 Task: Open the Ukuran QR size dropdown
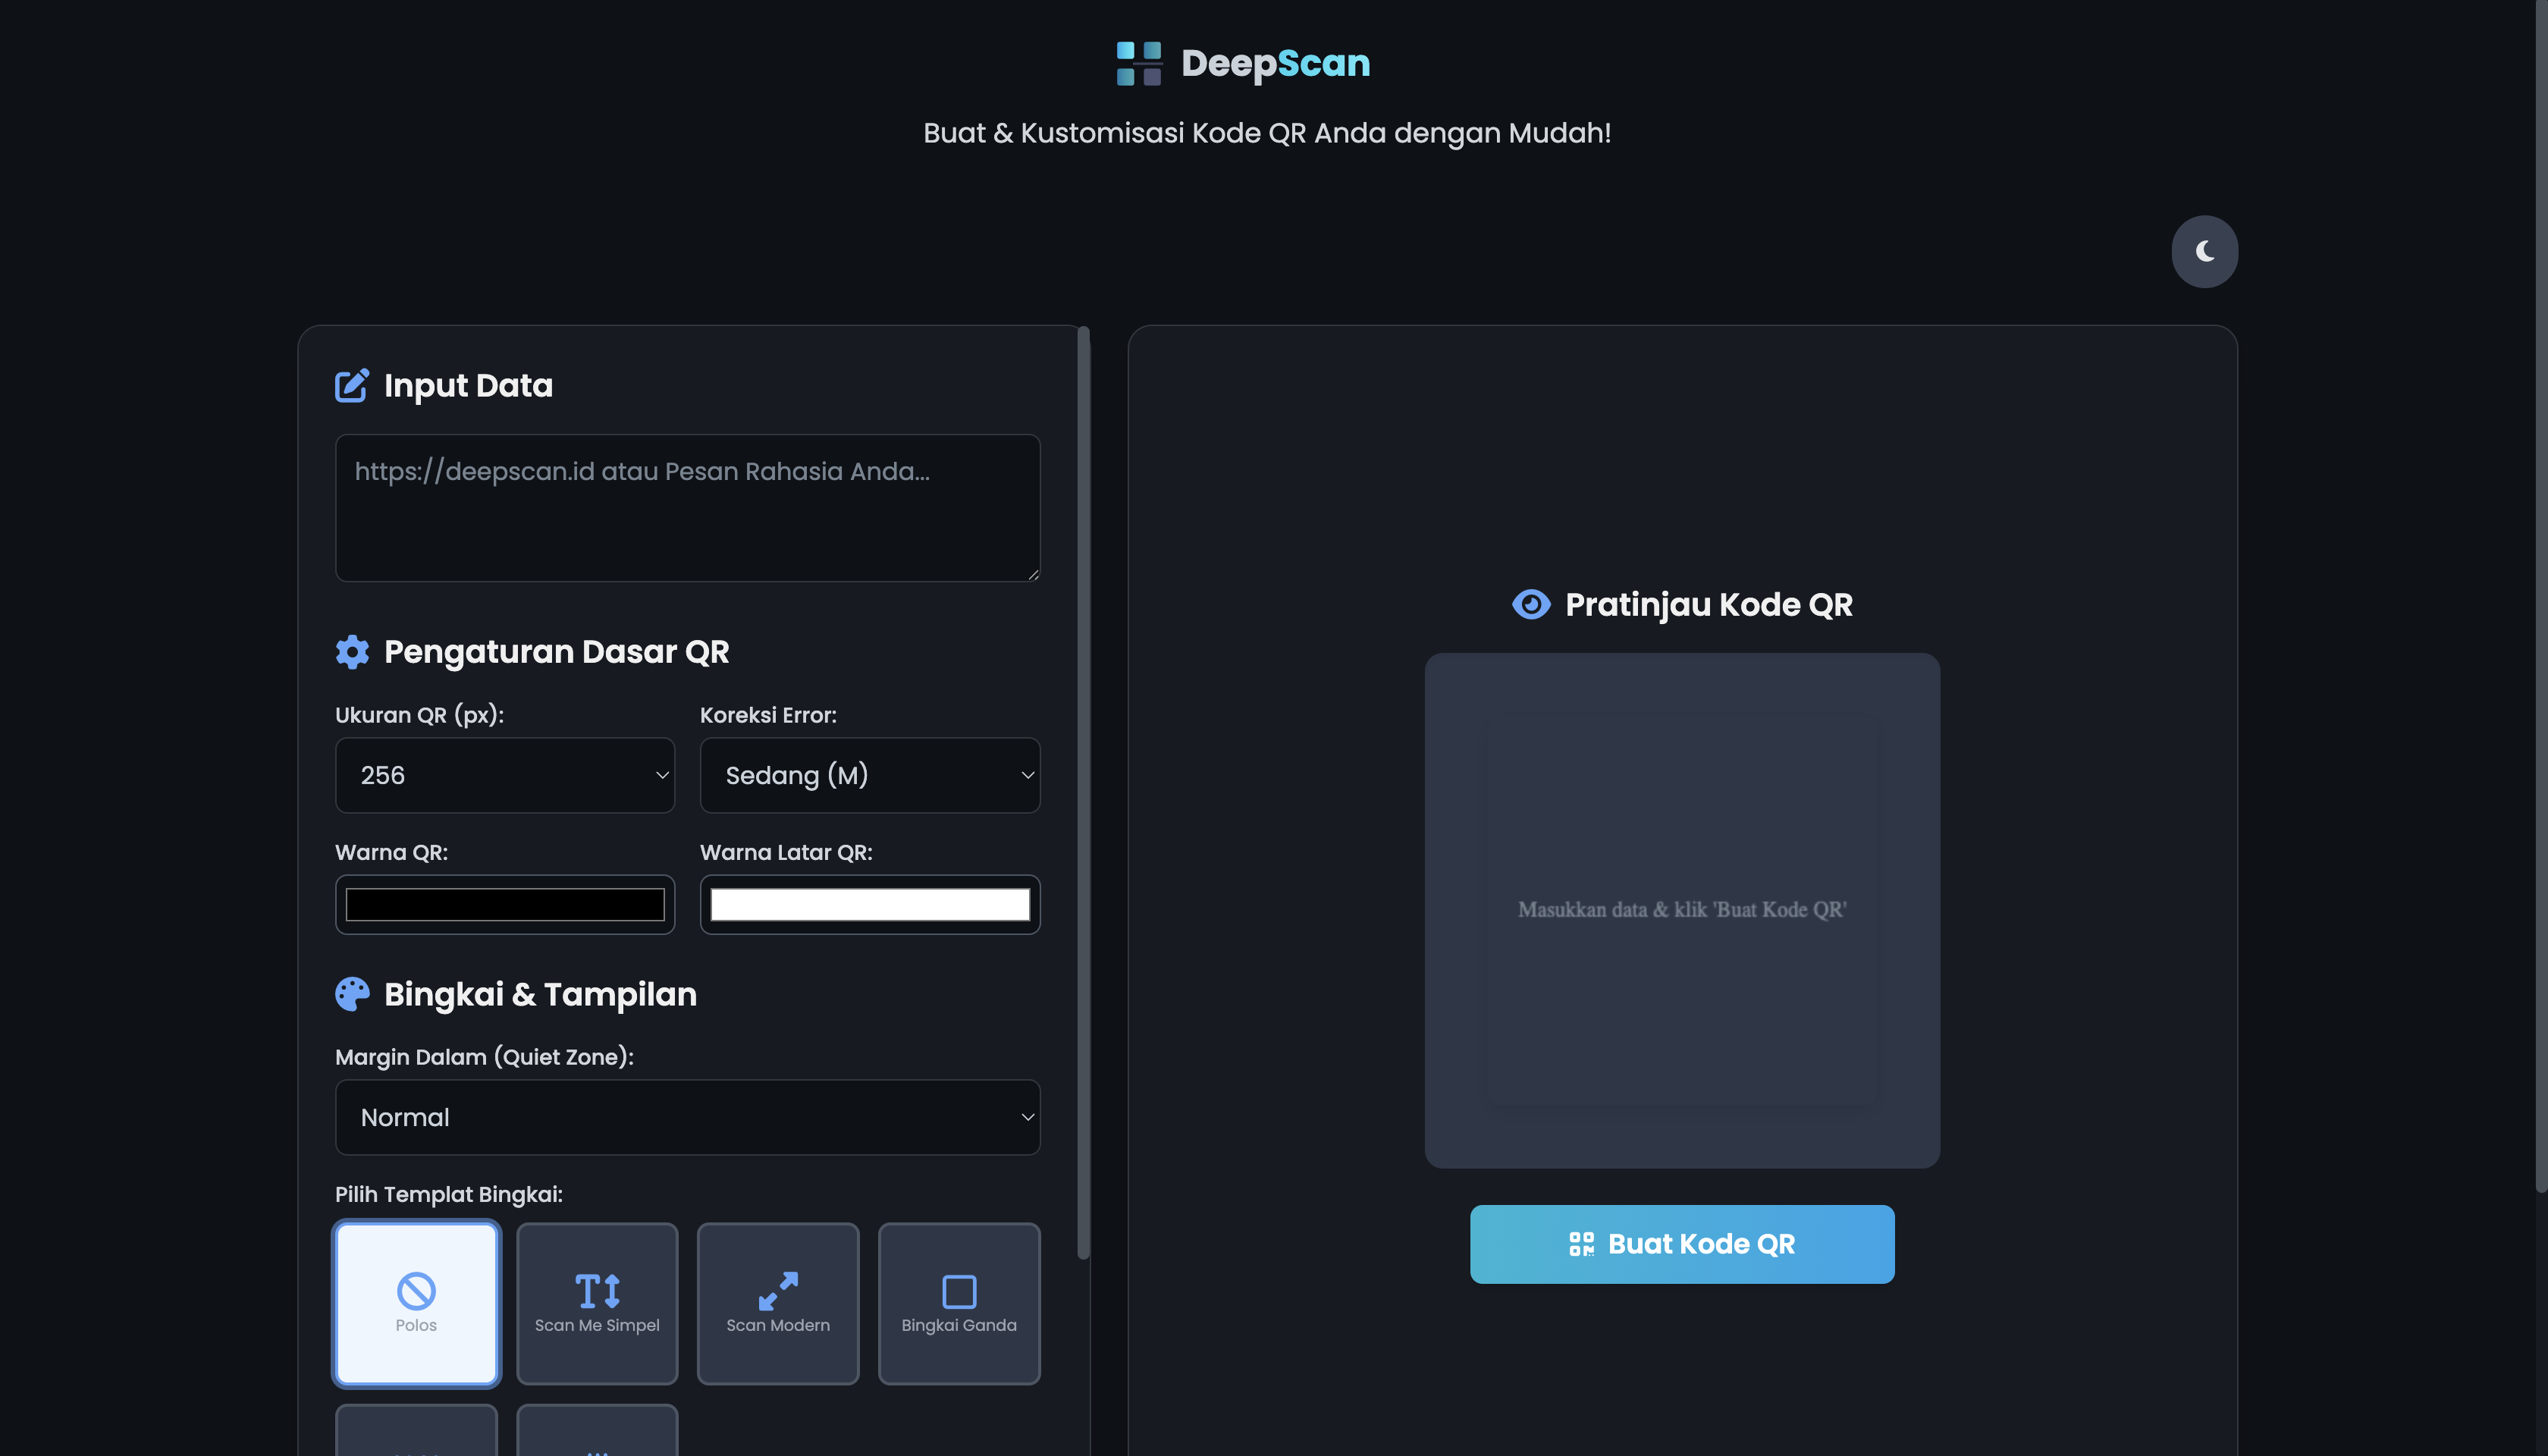click(x=505, y=775)
